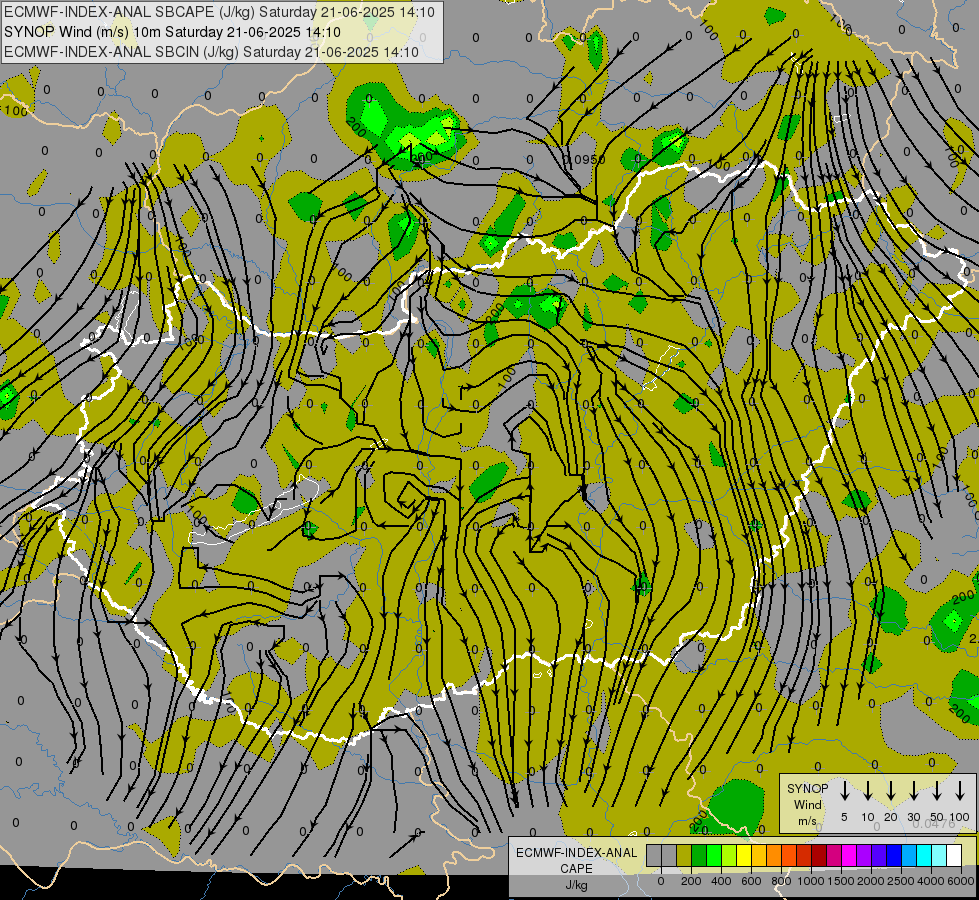Viewport: 979px width, 900px height.
Task: Click the 1000 tick label in CAPE legend
Action: point(811,881)
